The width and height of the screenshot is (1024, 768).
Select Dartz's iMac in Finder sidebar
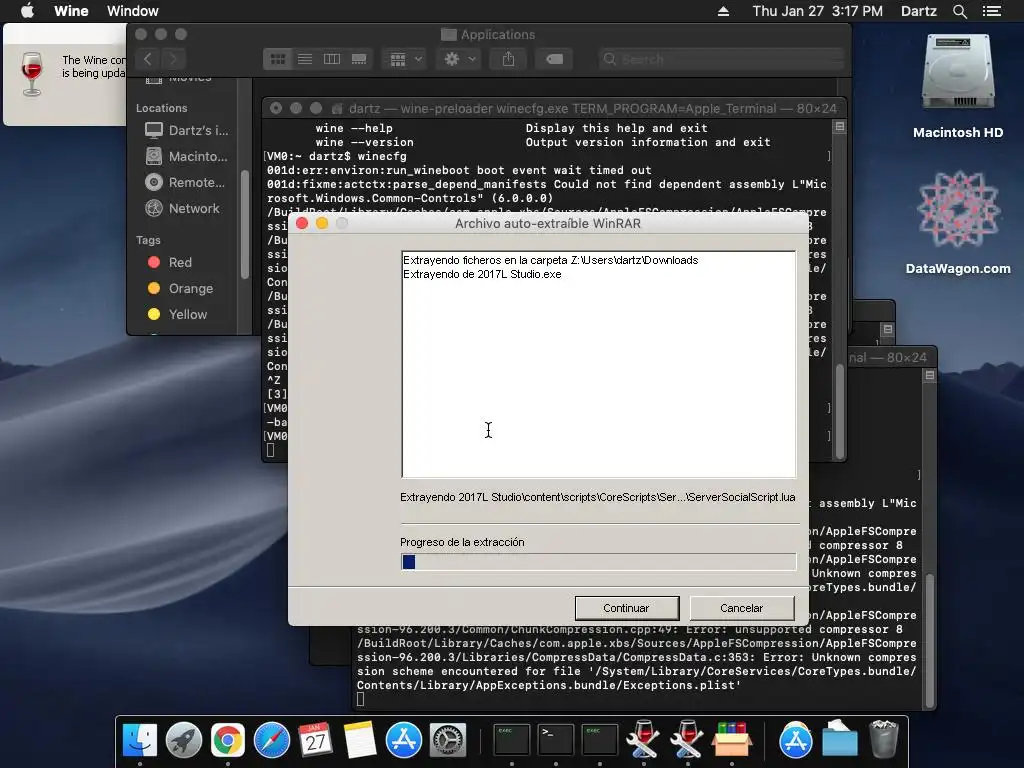point(187,130)
